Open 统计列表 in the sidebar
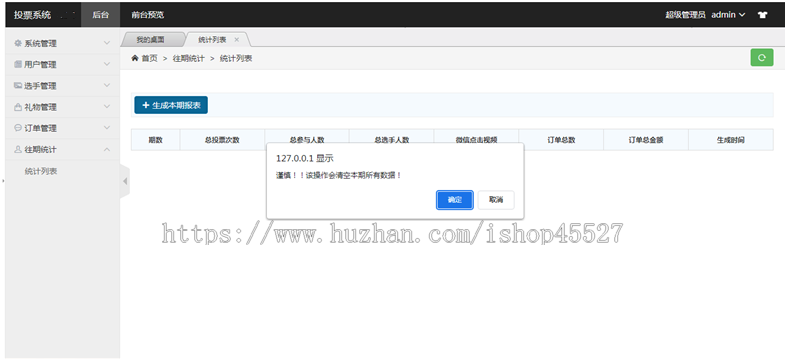This screenshot has height=361, width=787. pos(41,171)
